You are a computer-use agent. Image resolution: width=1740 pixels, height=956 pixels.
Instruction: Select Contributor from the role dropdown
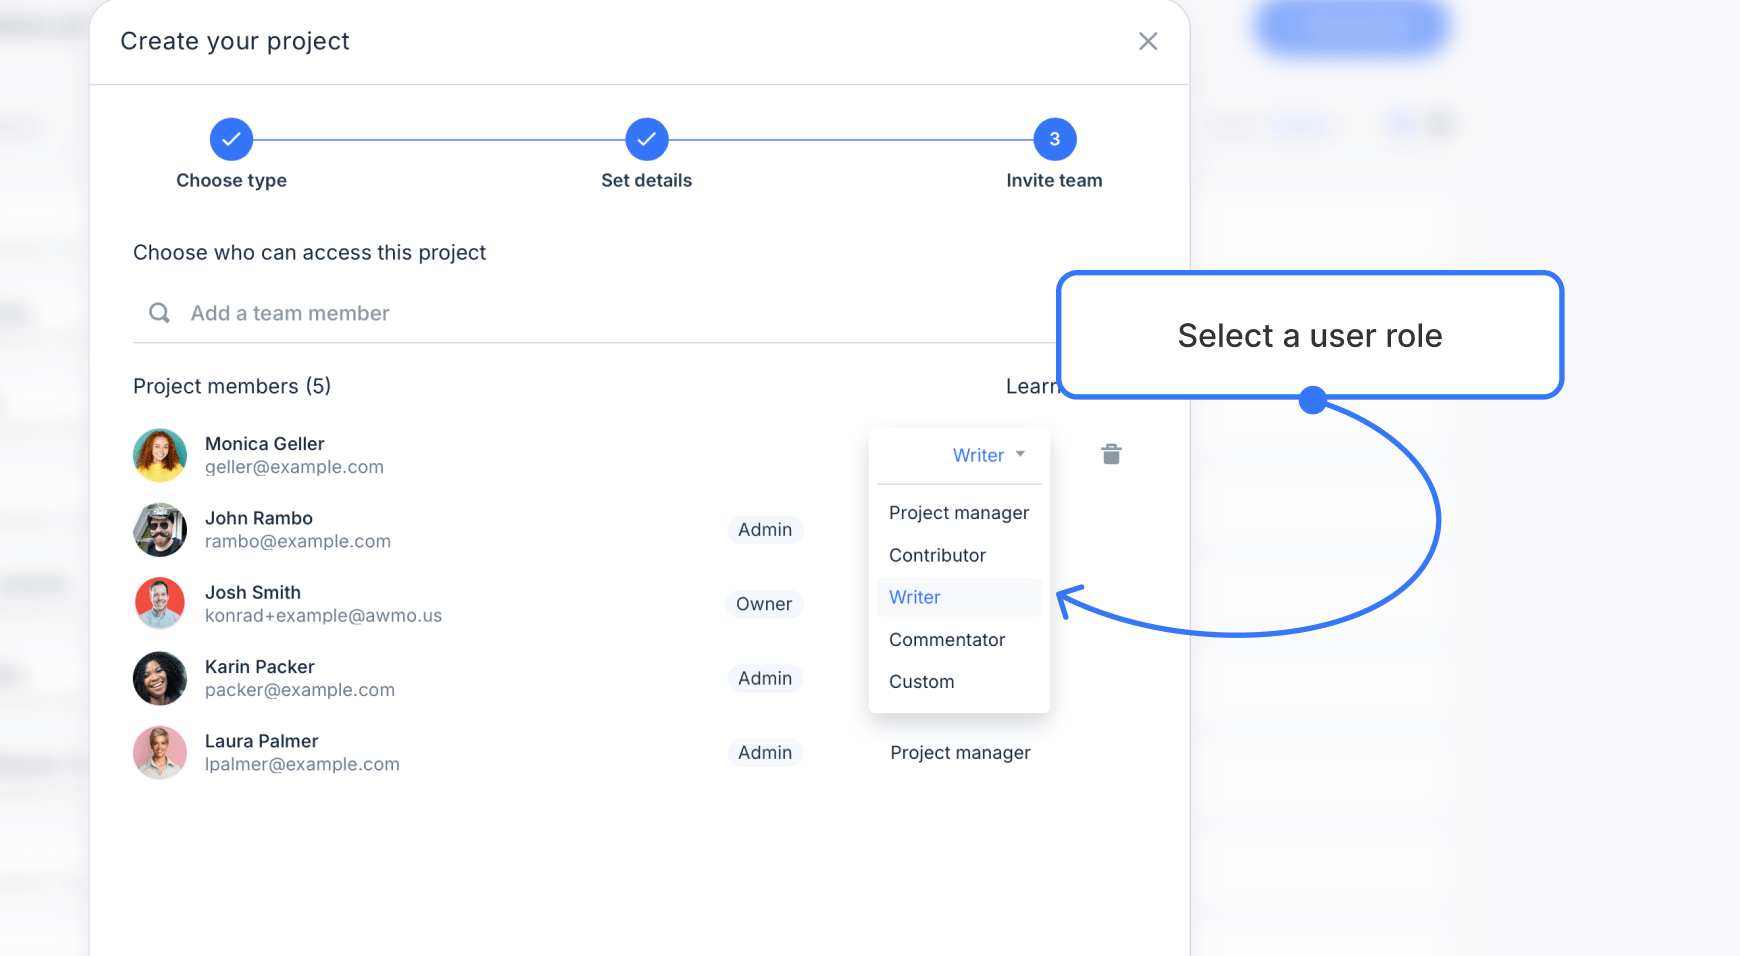point(937,555)
